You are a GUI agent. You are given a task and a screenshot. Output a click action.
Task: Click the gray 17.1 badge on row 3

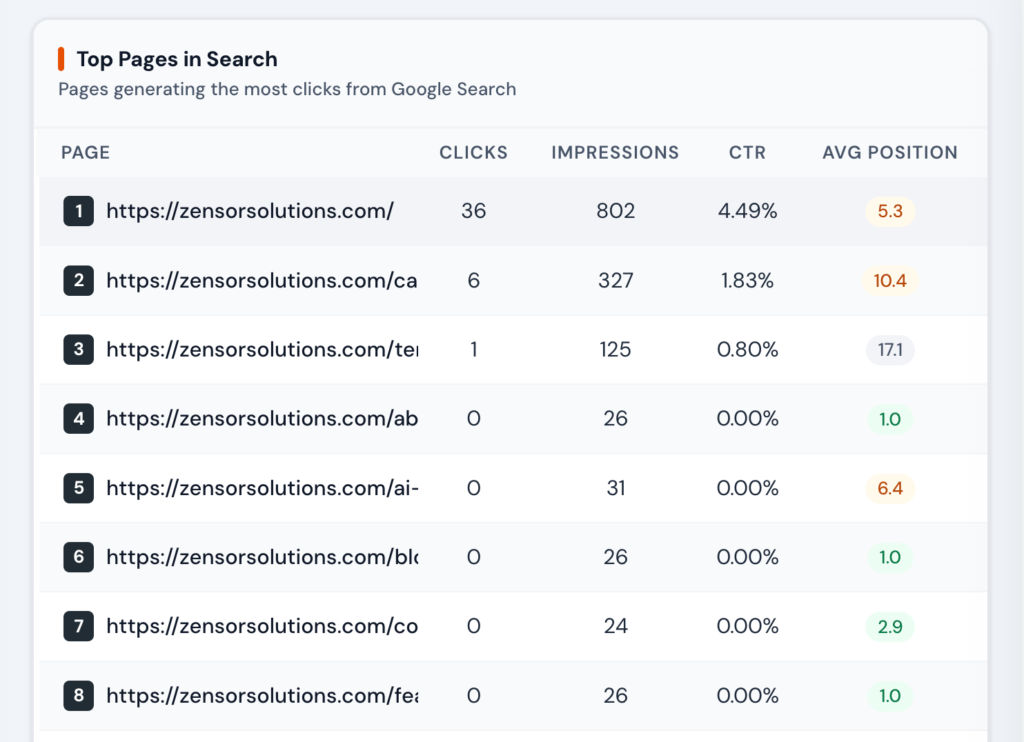[889, 350]
